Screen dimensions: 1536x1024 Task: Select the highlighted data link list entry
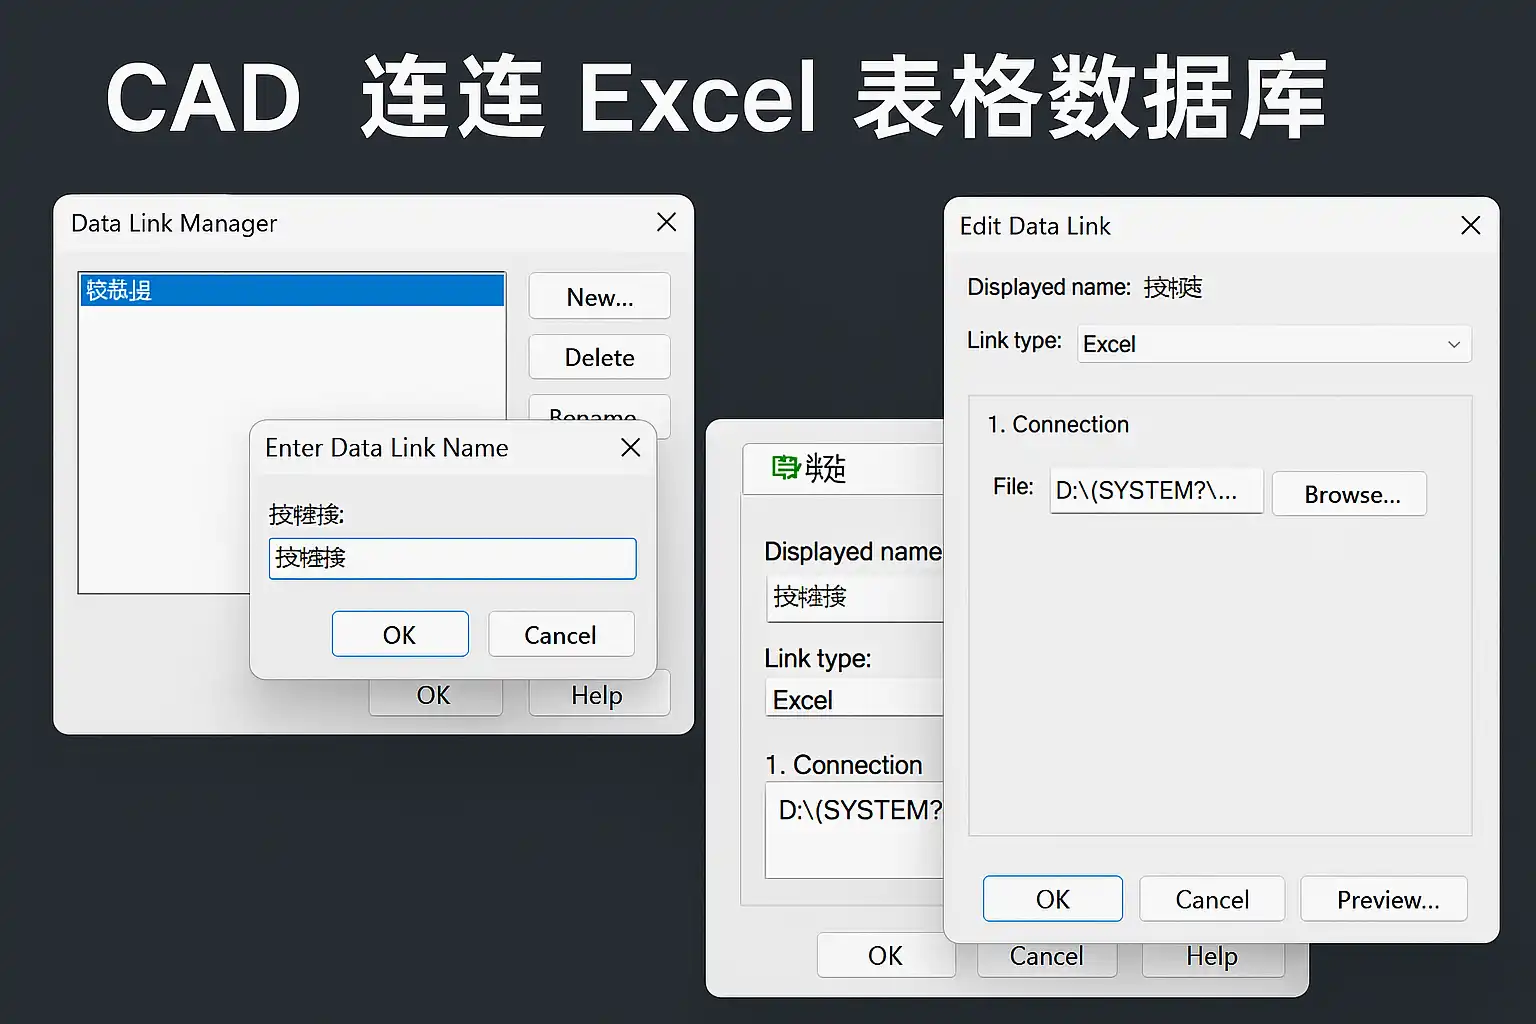[x=292, y=290]
